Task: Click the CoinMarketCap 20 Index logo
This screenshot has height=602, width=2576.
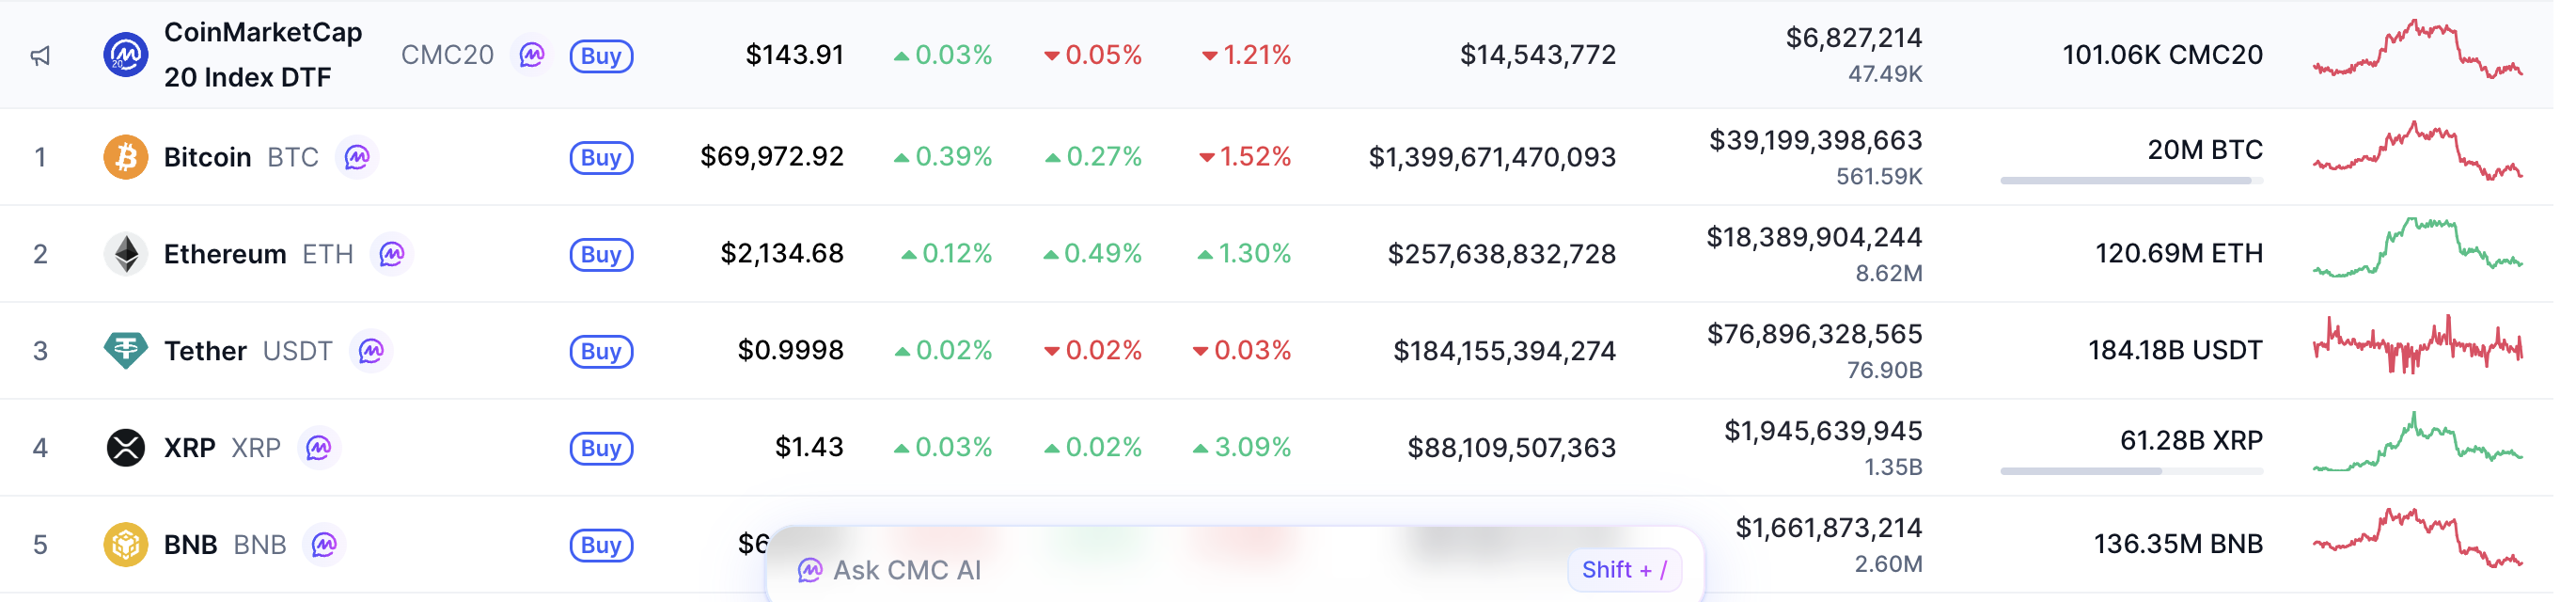Action: tap(126, 55)
